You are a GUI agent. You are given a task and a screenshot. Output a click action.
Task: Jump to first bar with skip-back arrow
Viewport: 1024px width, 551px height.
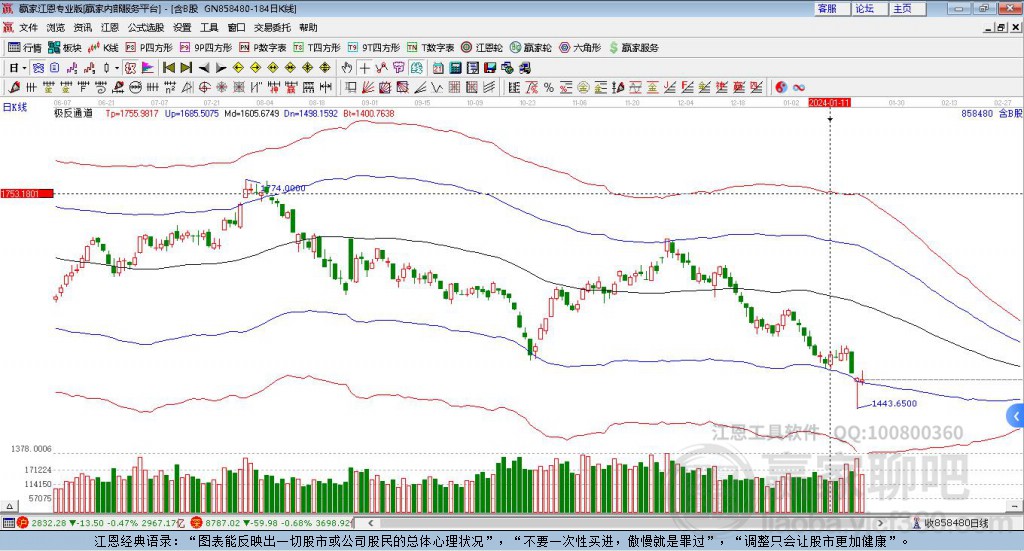(169, 68)
